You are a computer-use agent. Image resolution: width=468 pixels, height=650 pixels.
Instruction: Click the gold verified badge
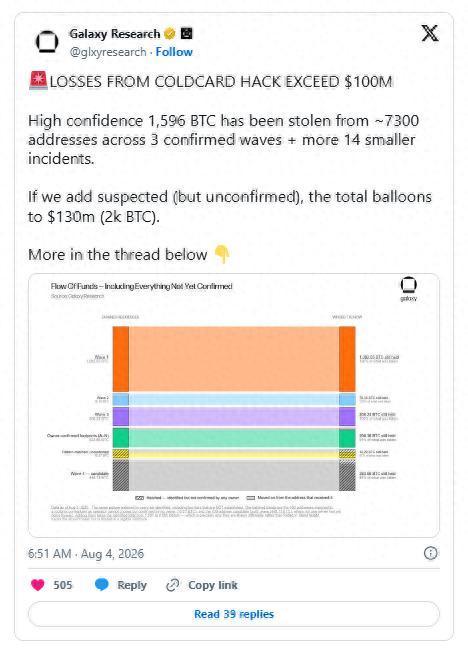170,34
